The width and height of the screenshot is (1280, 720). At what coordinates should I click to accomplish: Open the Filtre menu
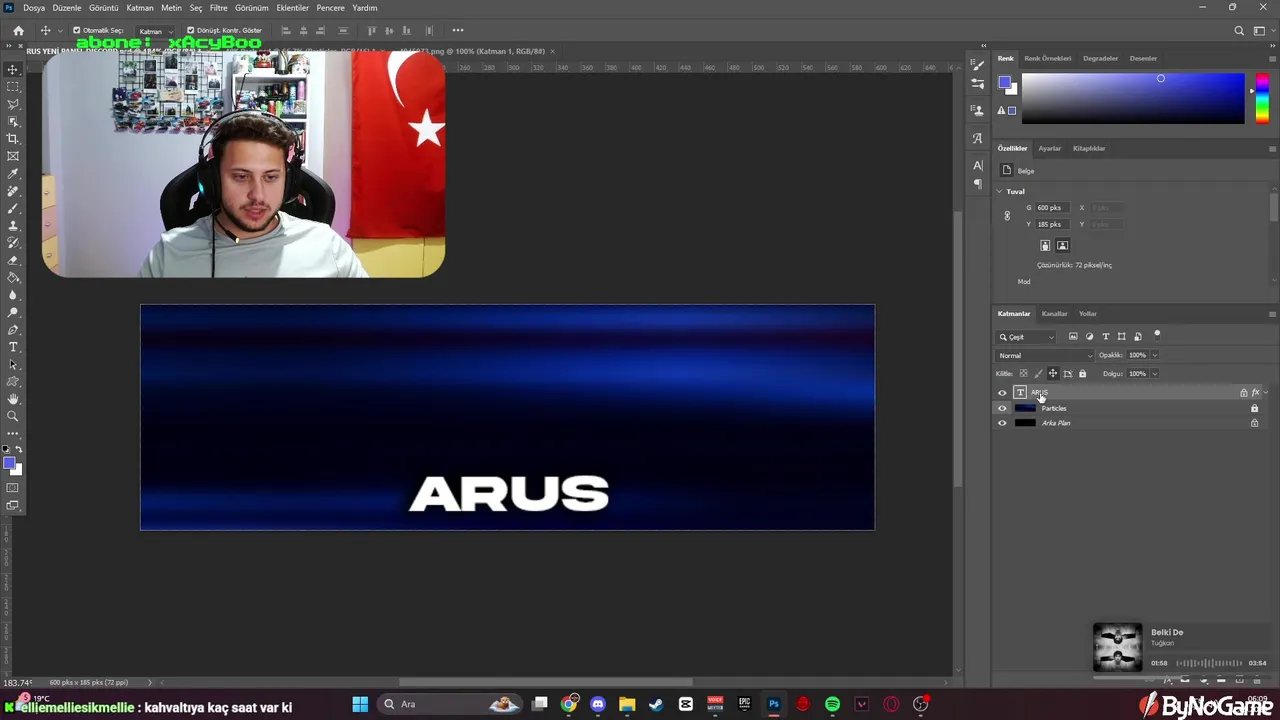click(218, 8)
